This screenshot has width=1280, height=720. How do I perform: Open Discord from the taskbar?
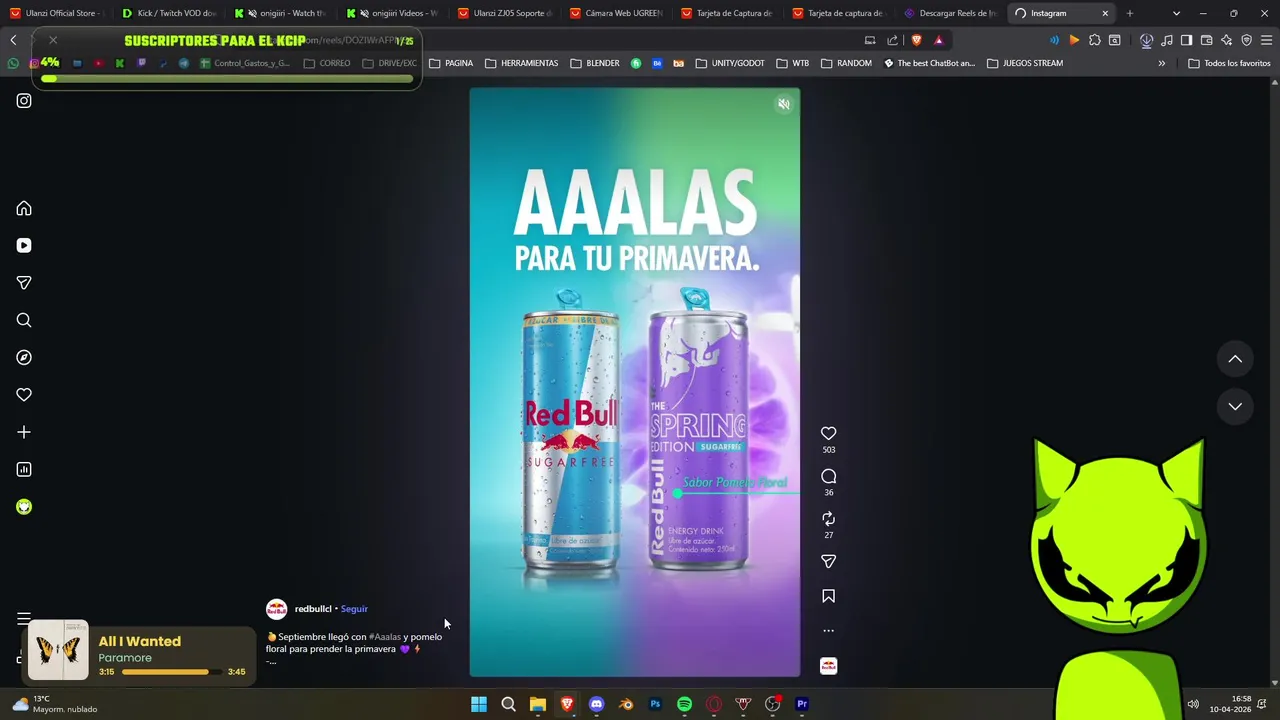pyautogui.click(x=597, y=704)
